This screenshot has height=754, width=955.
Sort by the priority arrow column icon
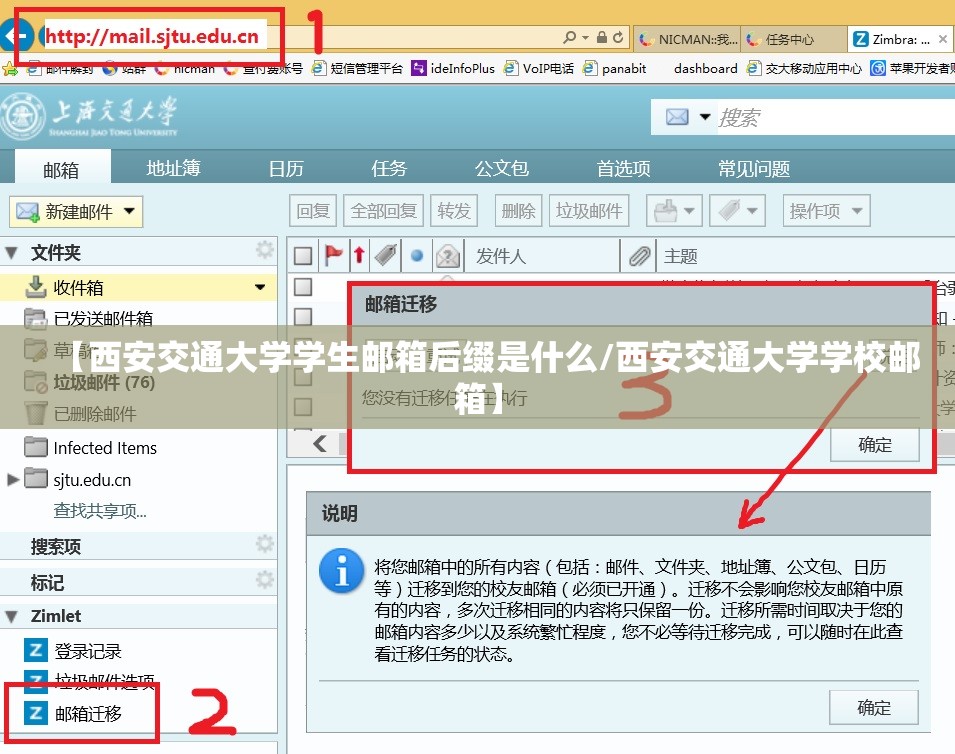[x=359, y=255]
